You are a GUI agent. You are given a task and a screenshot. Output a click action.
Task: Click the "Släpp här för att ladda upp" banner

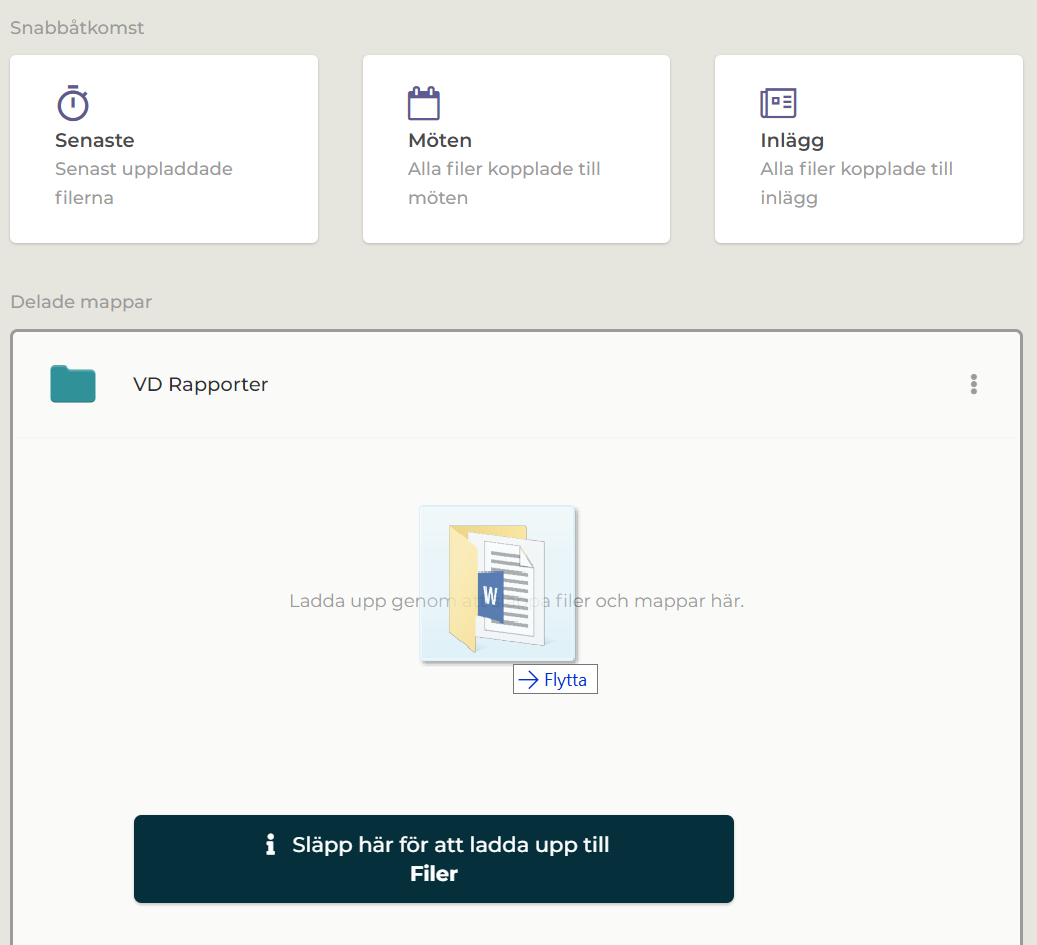(450, 845)
